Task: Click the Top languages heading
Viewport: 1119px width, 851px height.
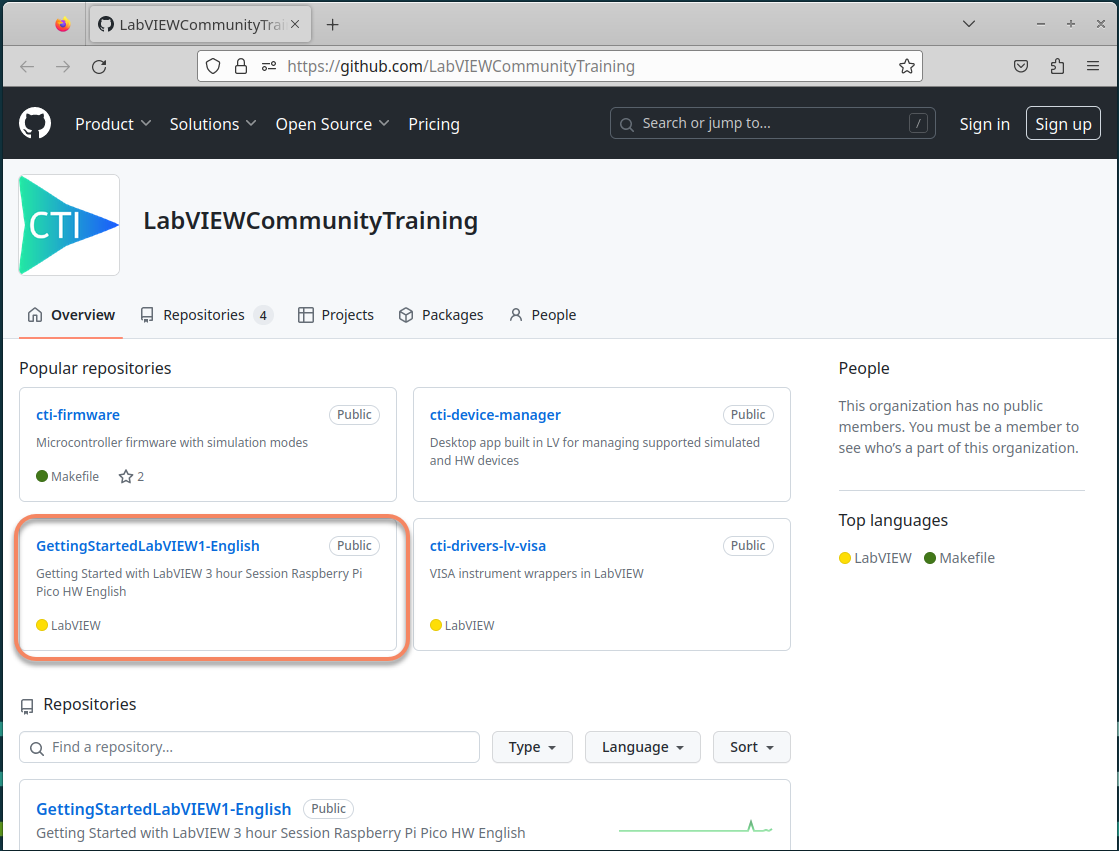Action: click(893, 520)
